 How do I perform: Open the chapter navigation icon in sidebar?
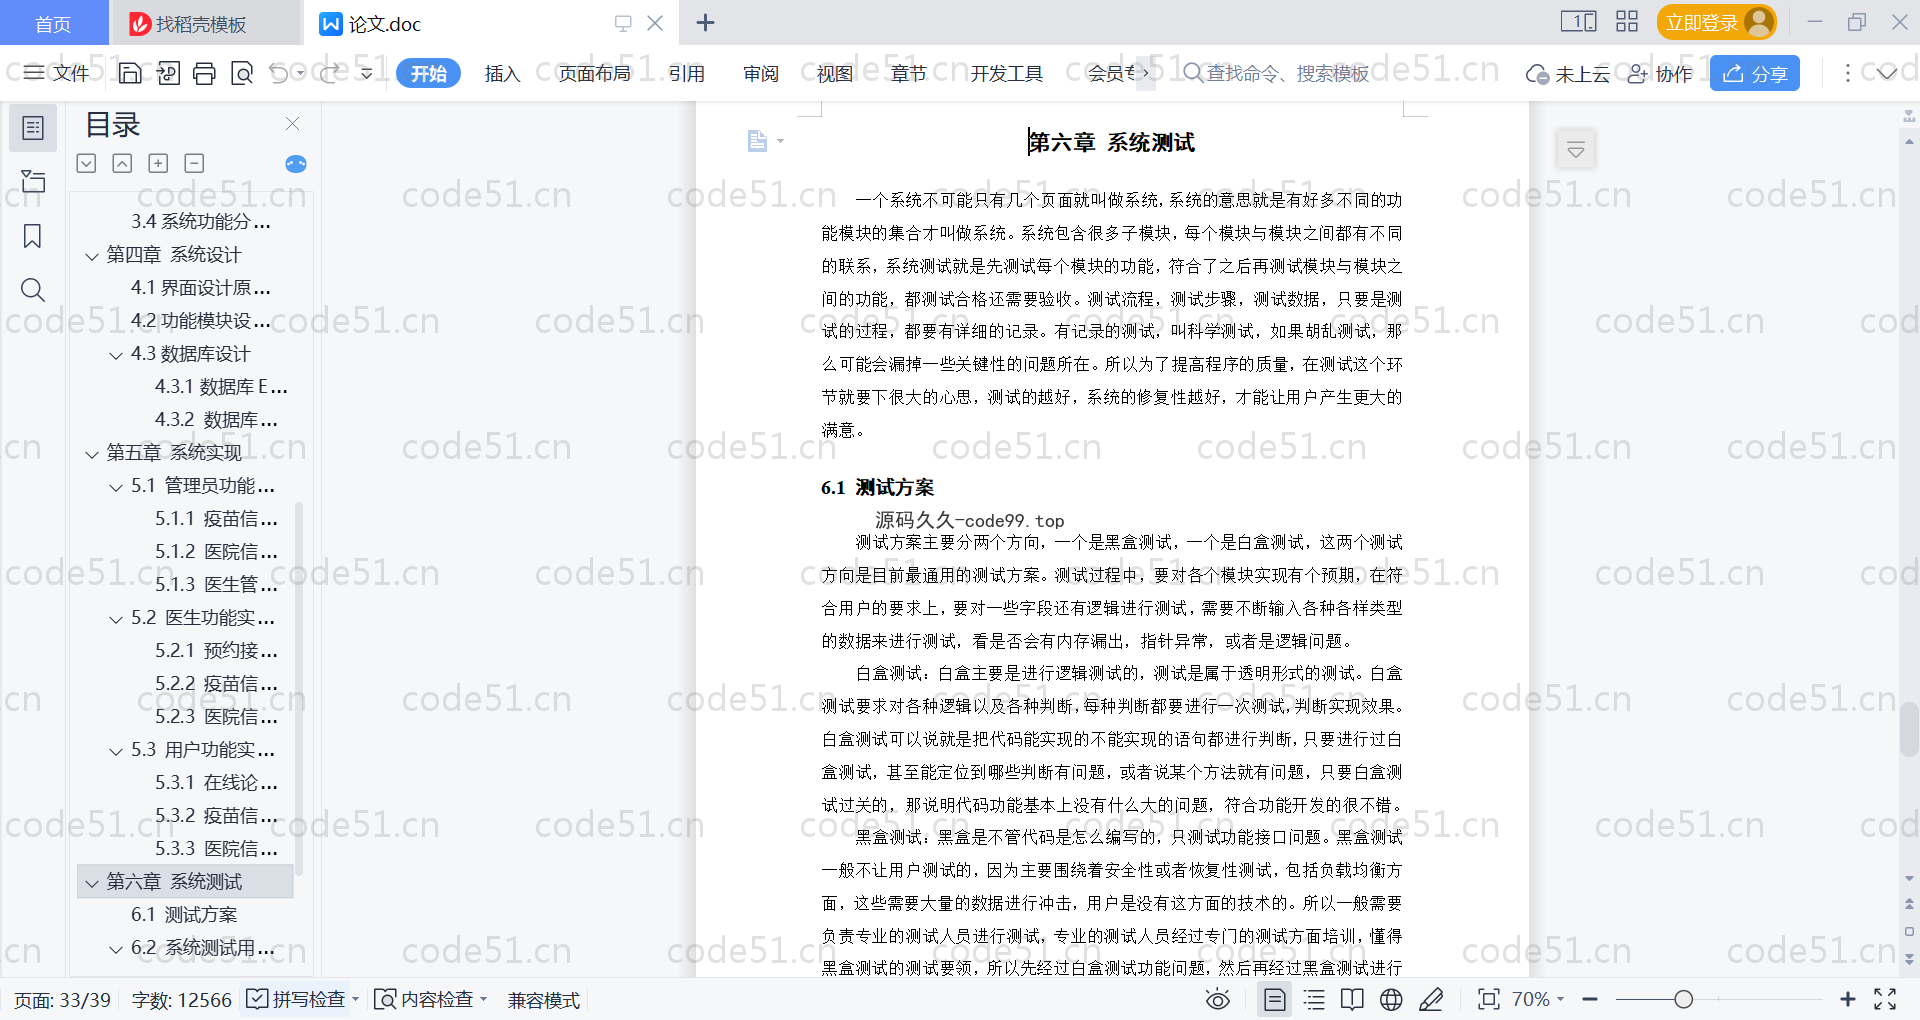click(33, 181)
